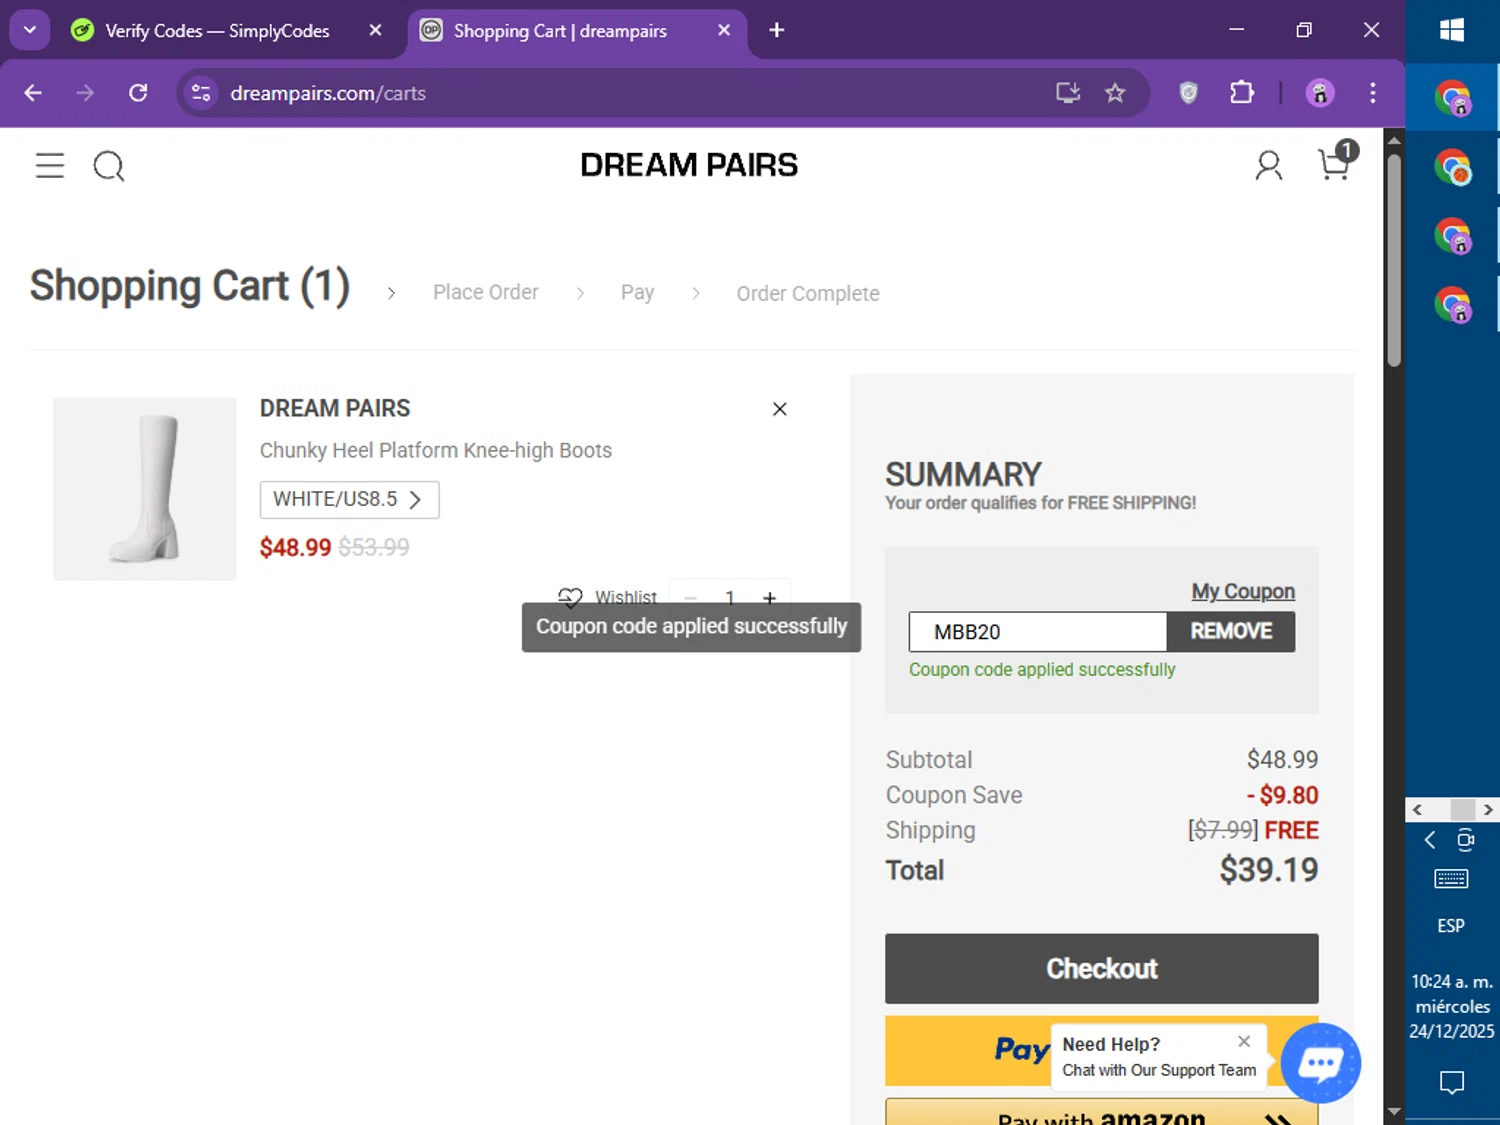Open the notification center icon
The width and height of the screenshot is (1500, 1125).
[x=1452, y=1082]
